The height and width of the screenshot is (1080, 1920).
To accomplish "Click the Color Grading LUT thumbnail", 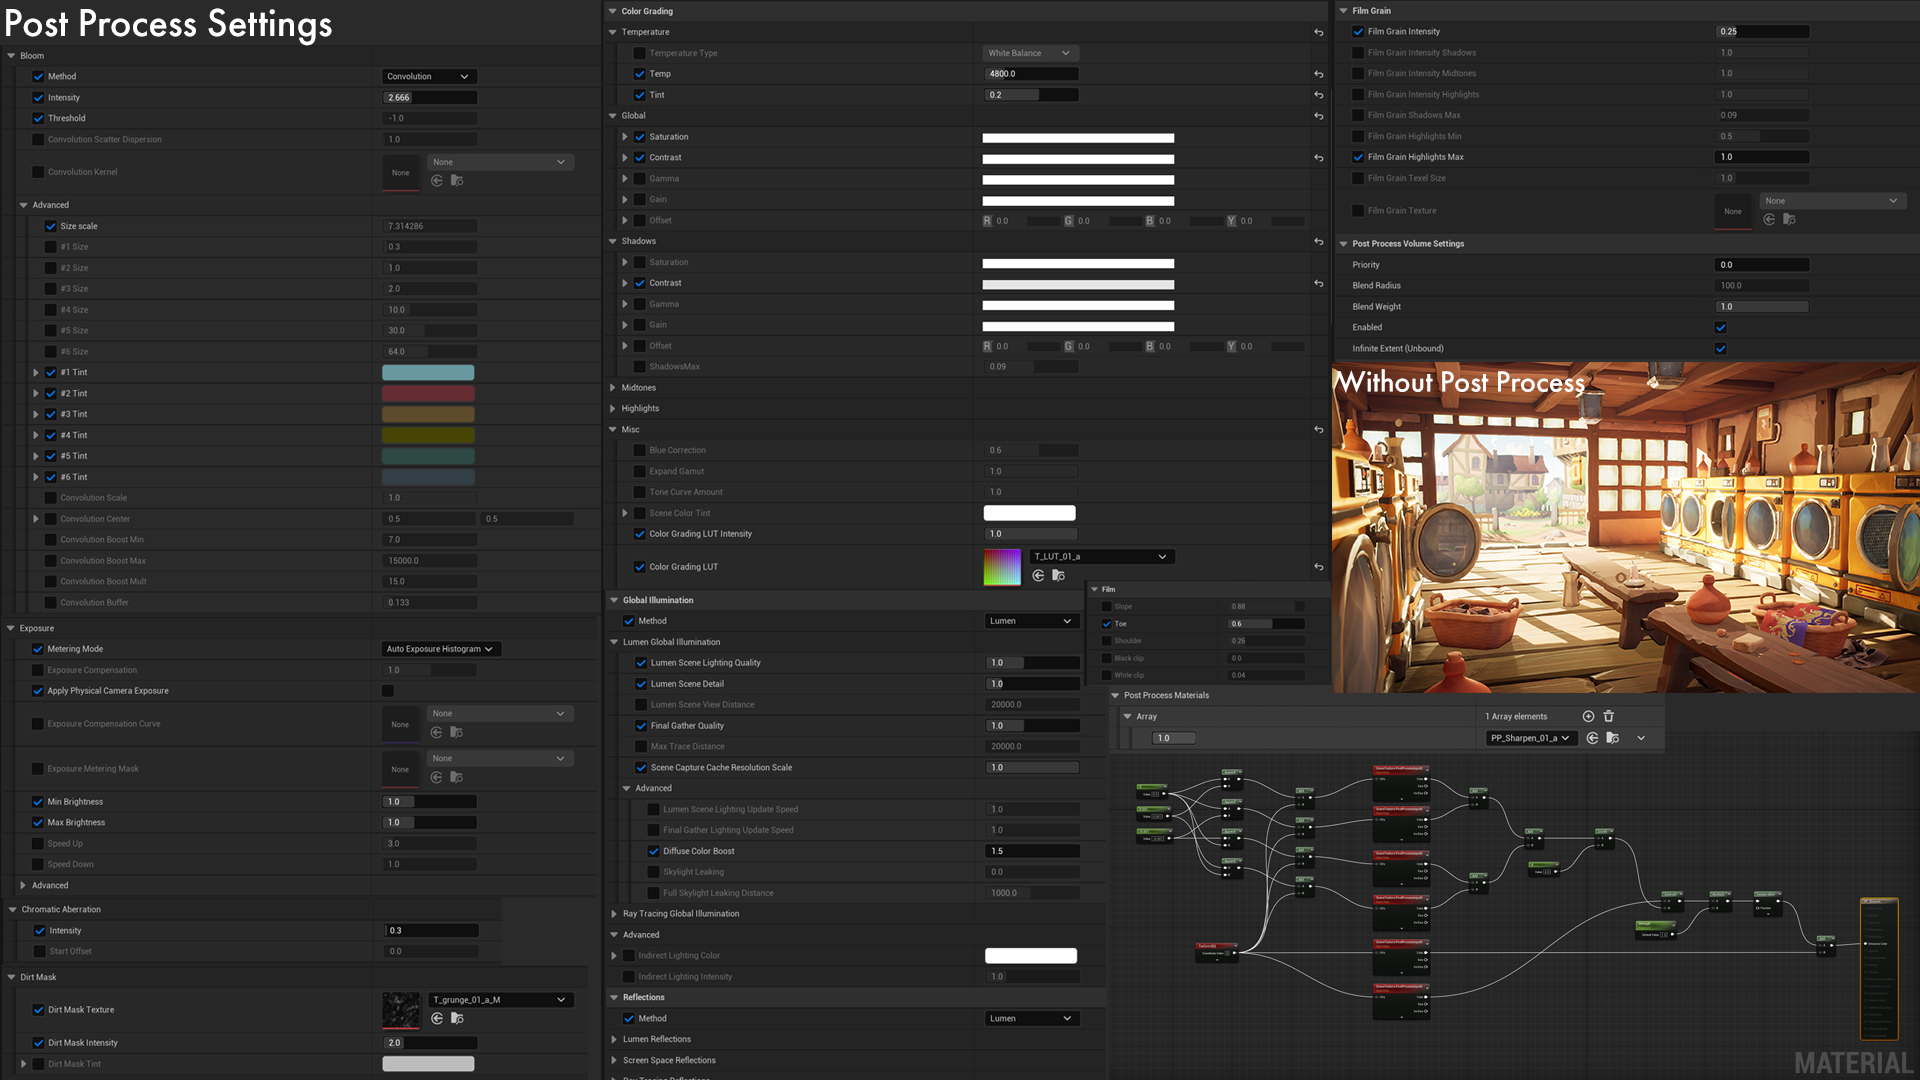I will (1002, 567).
